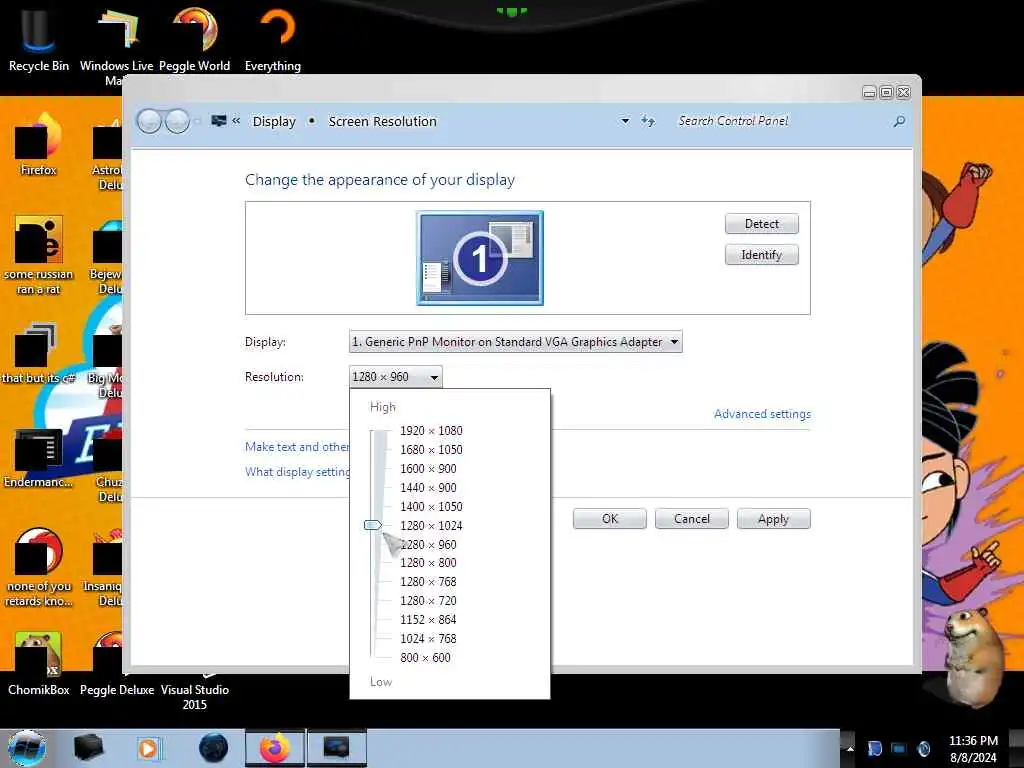Click the Control Panel address bar icon
The image size is (1024, 768).
(x=219, y=121)
